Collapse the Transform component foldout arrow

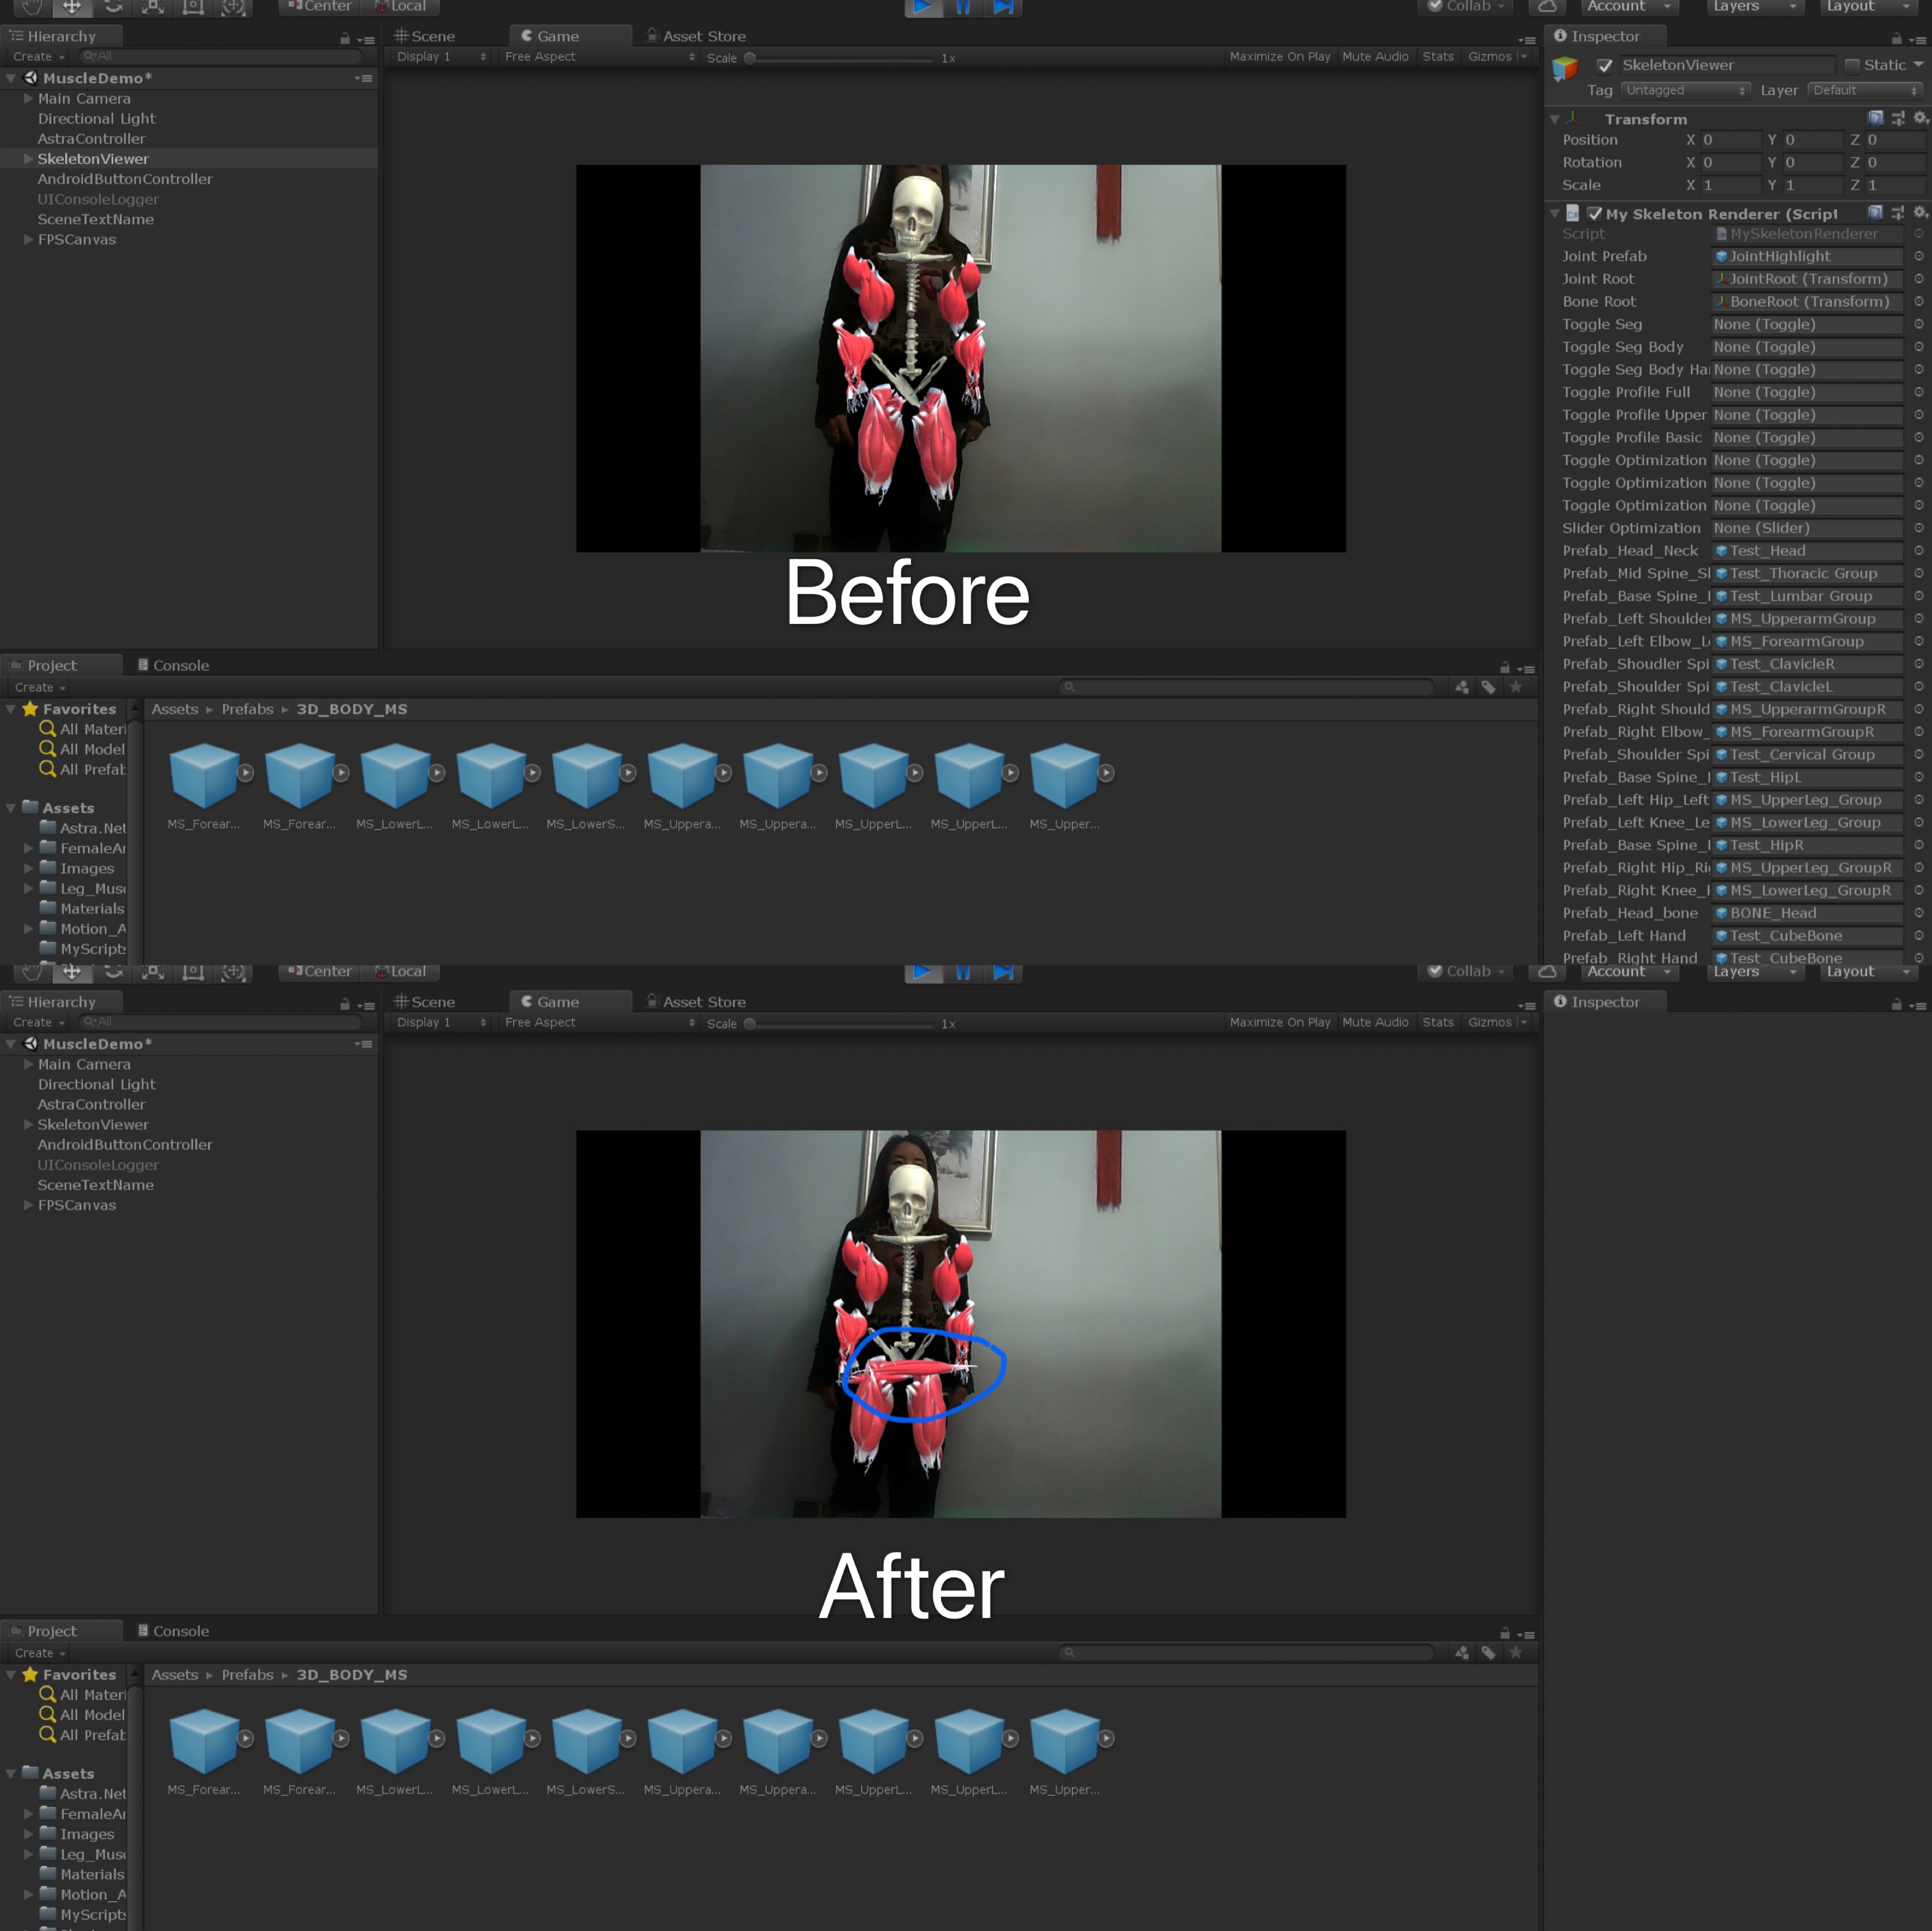tap(1555, 119)
